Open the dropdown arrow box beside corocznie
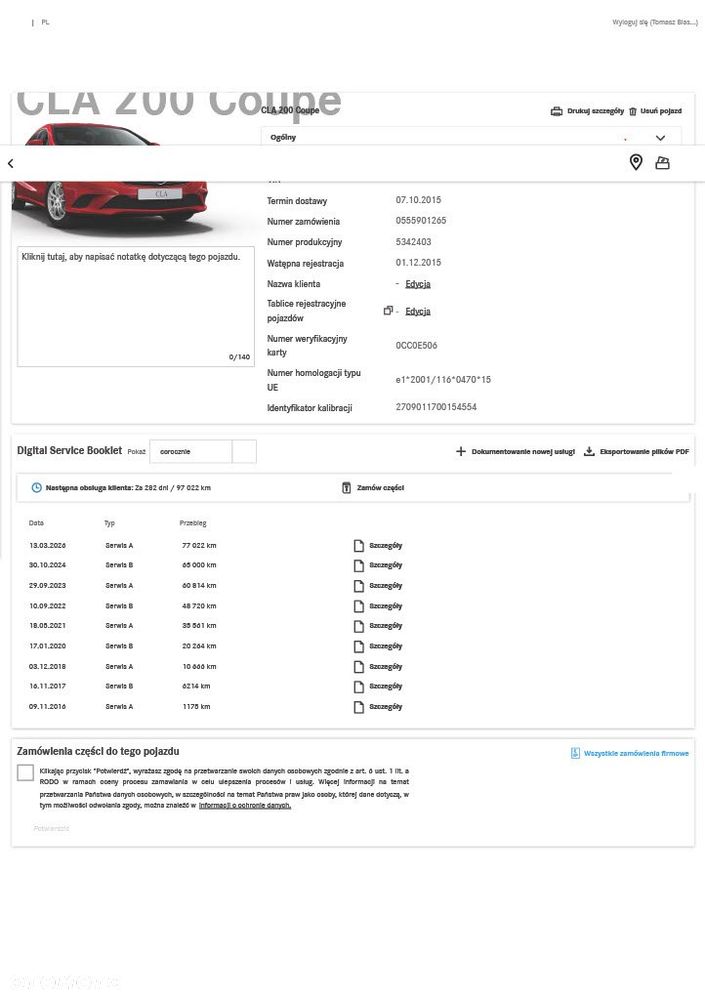The image size is (705, 1000). [244, 452]
